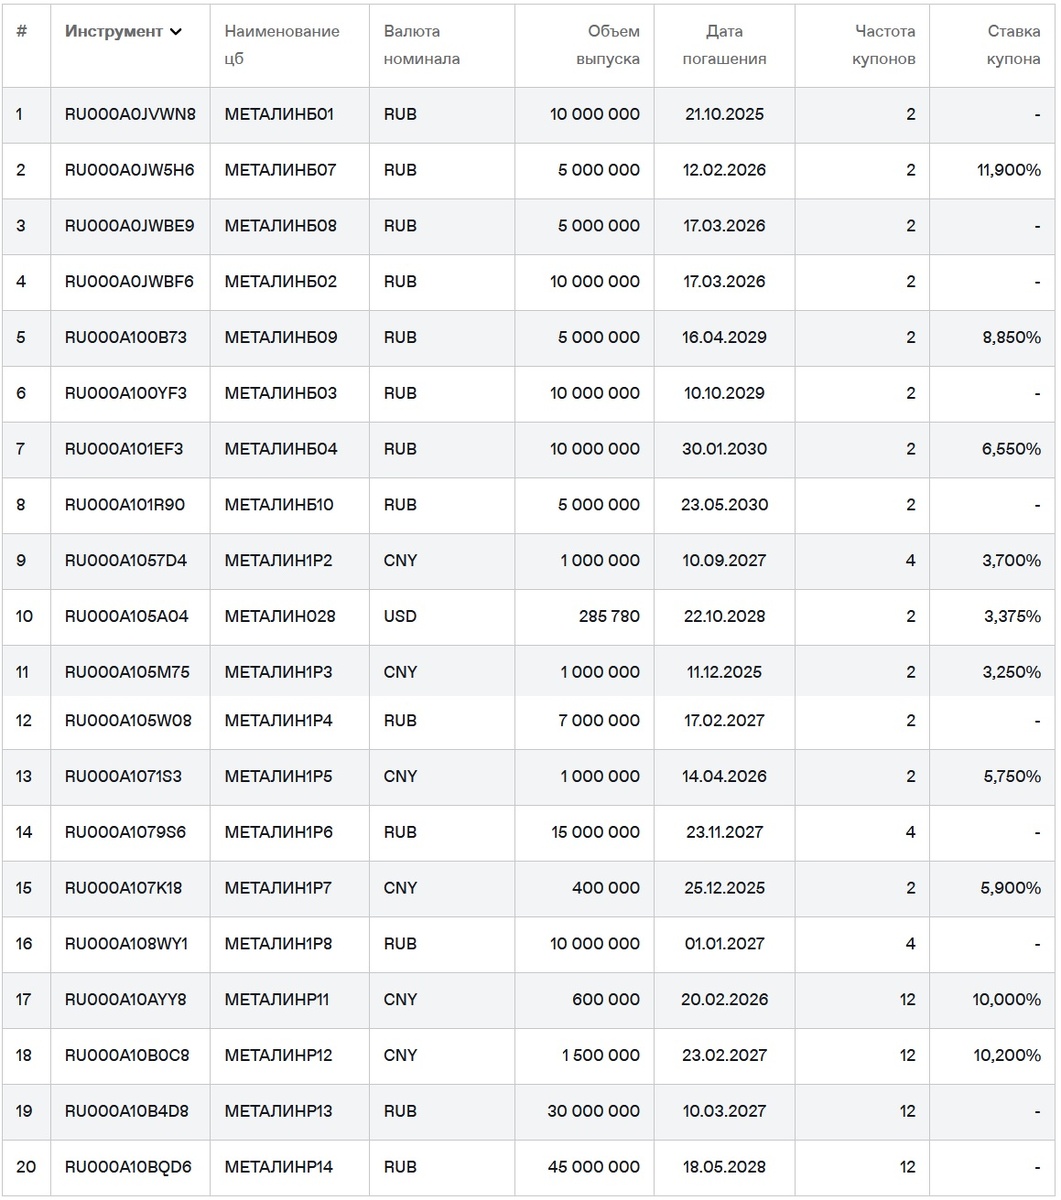Select instrument code RU000A105M75

[127, 674]
